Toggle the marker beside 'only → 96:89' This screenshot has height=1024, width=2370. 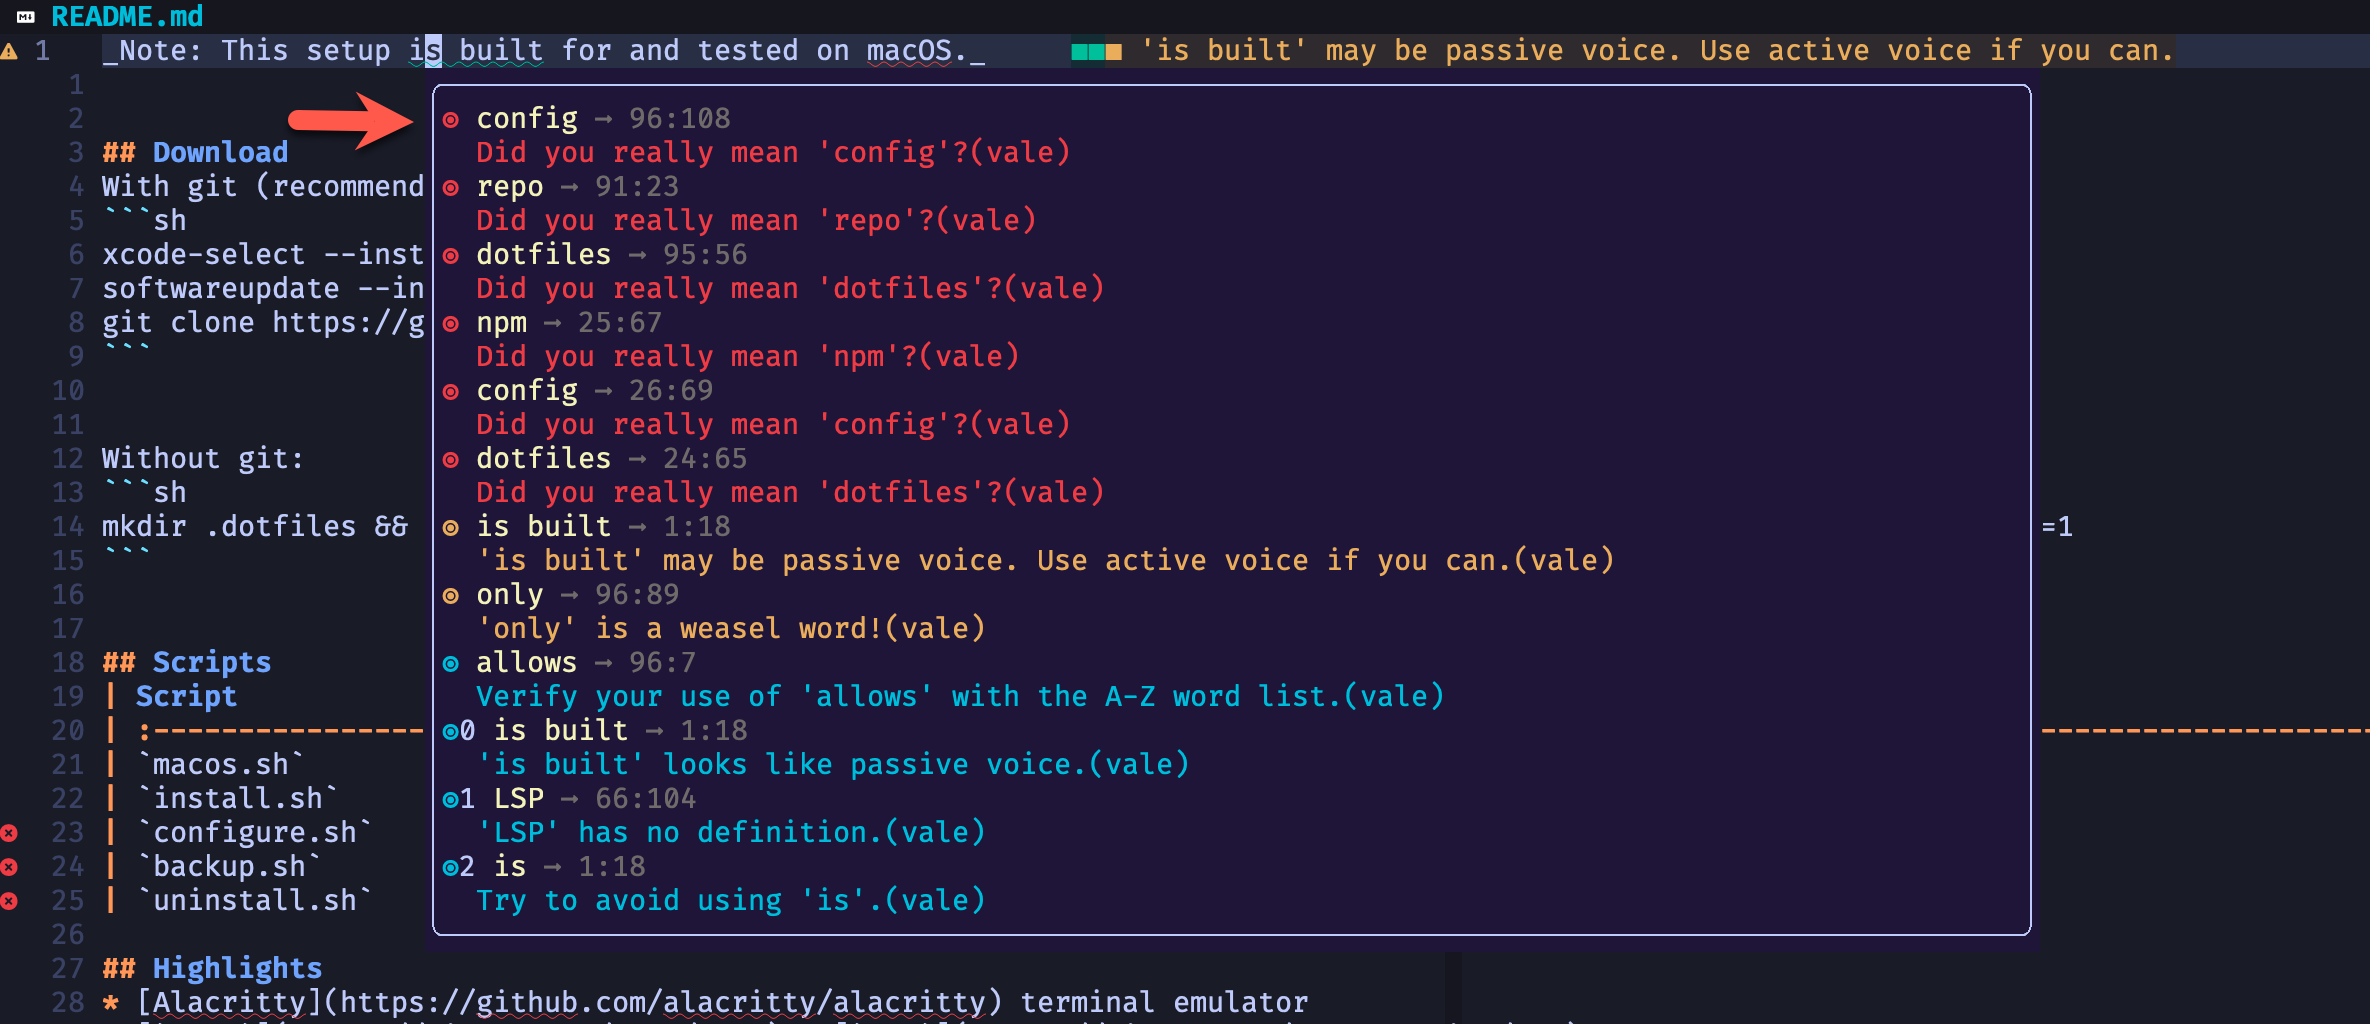coord(452,594)
